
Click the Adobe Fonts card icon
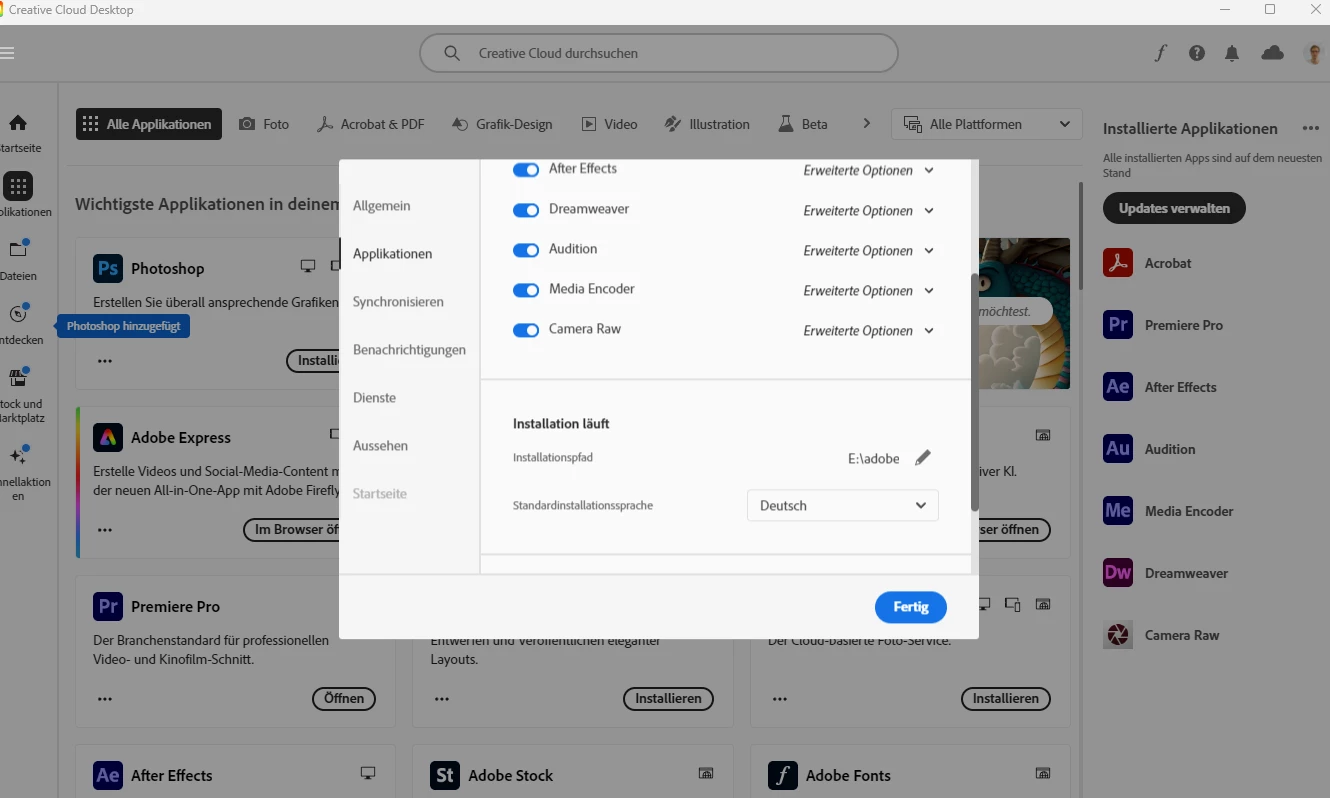click(x=783, y=775)
